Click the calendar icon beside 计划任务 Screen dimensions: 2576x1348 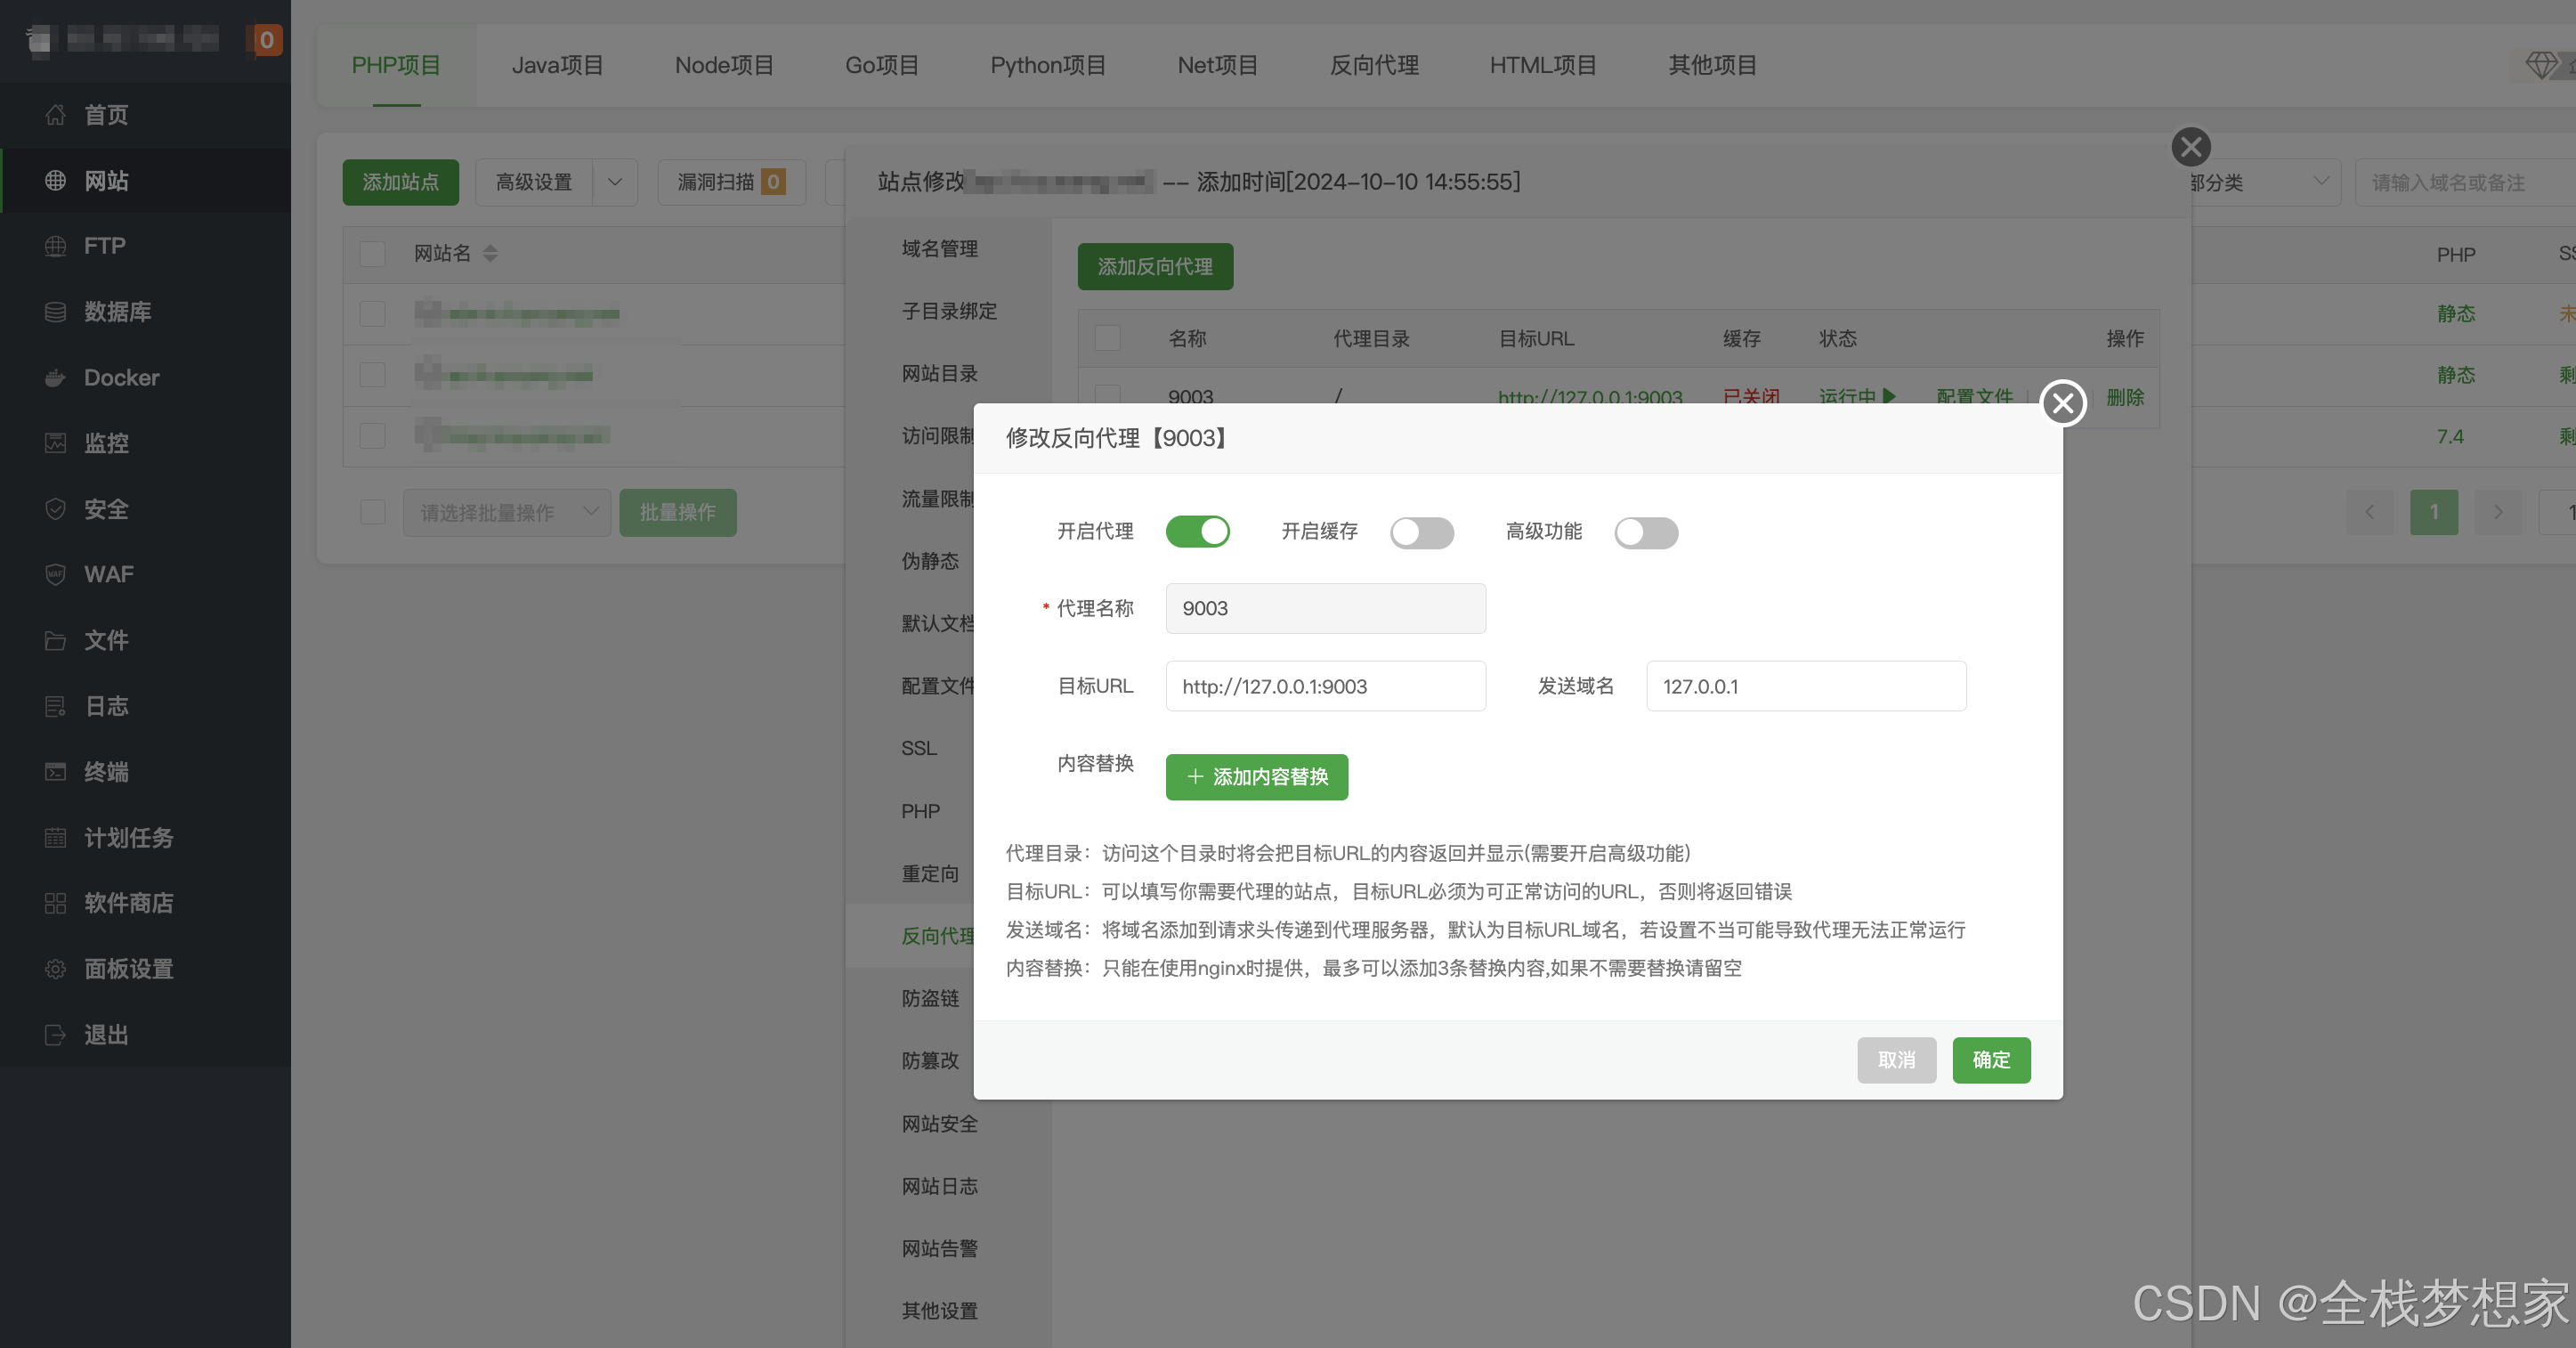point(55,837)
